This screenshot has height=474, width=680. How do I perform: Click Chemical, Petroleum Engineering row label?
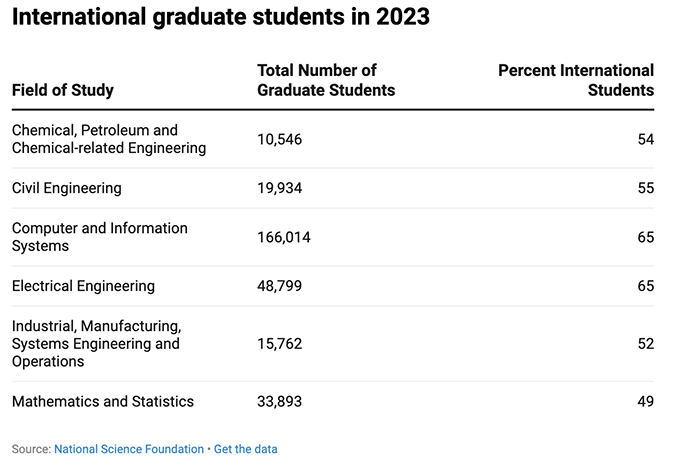108,139
